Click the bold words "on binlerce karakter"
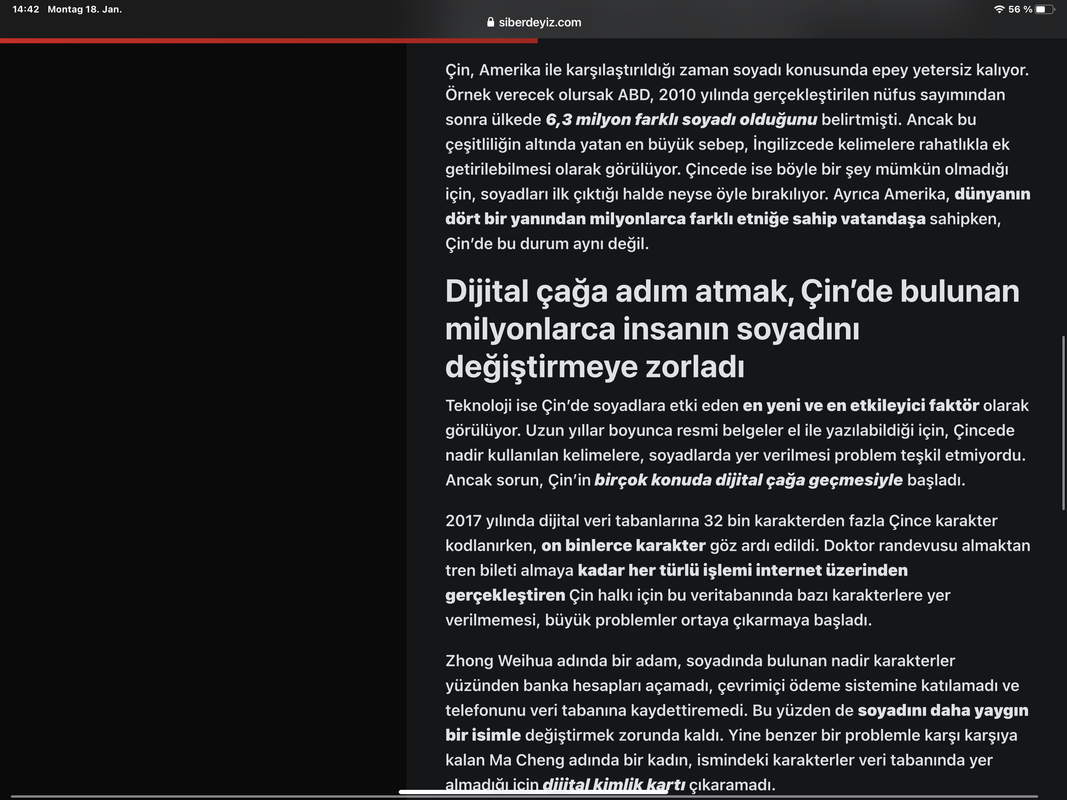This screenshot has height=800, width=1067. click(x=623, y=546)
